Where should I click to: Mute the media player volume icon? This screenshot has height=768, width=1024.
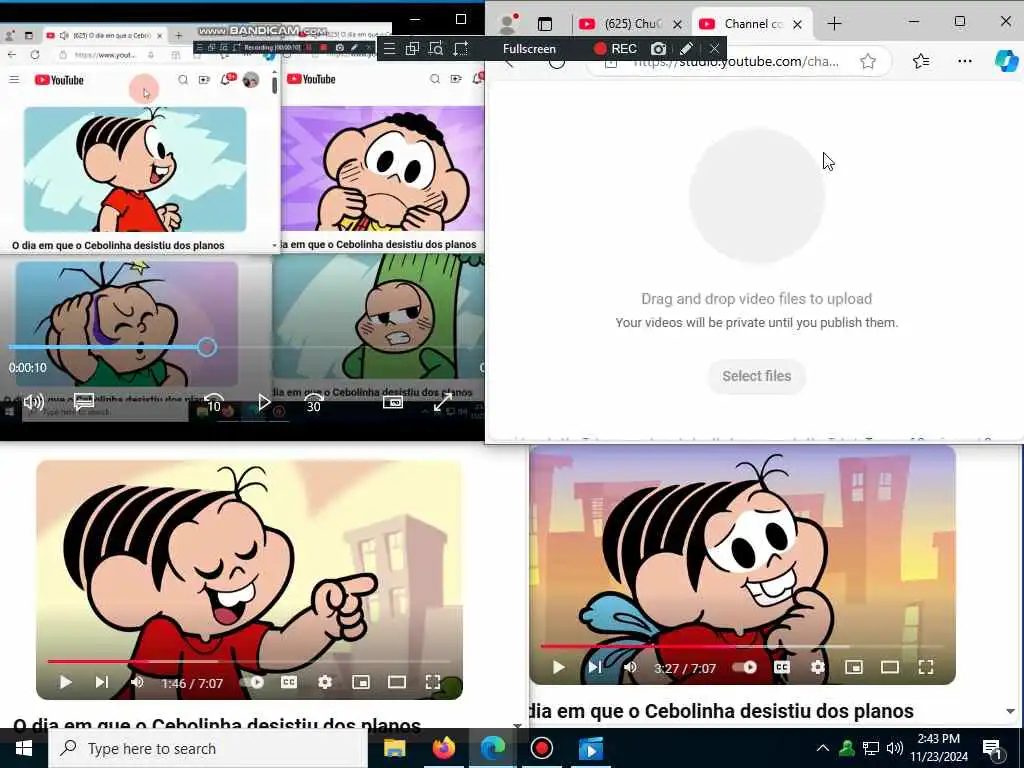(x=33, y=402)
